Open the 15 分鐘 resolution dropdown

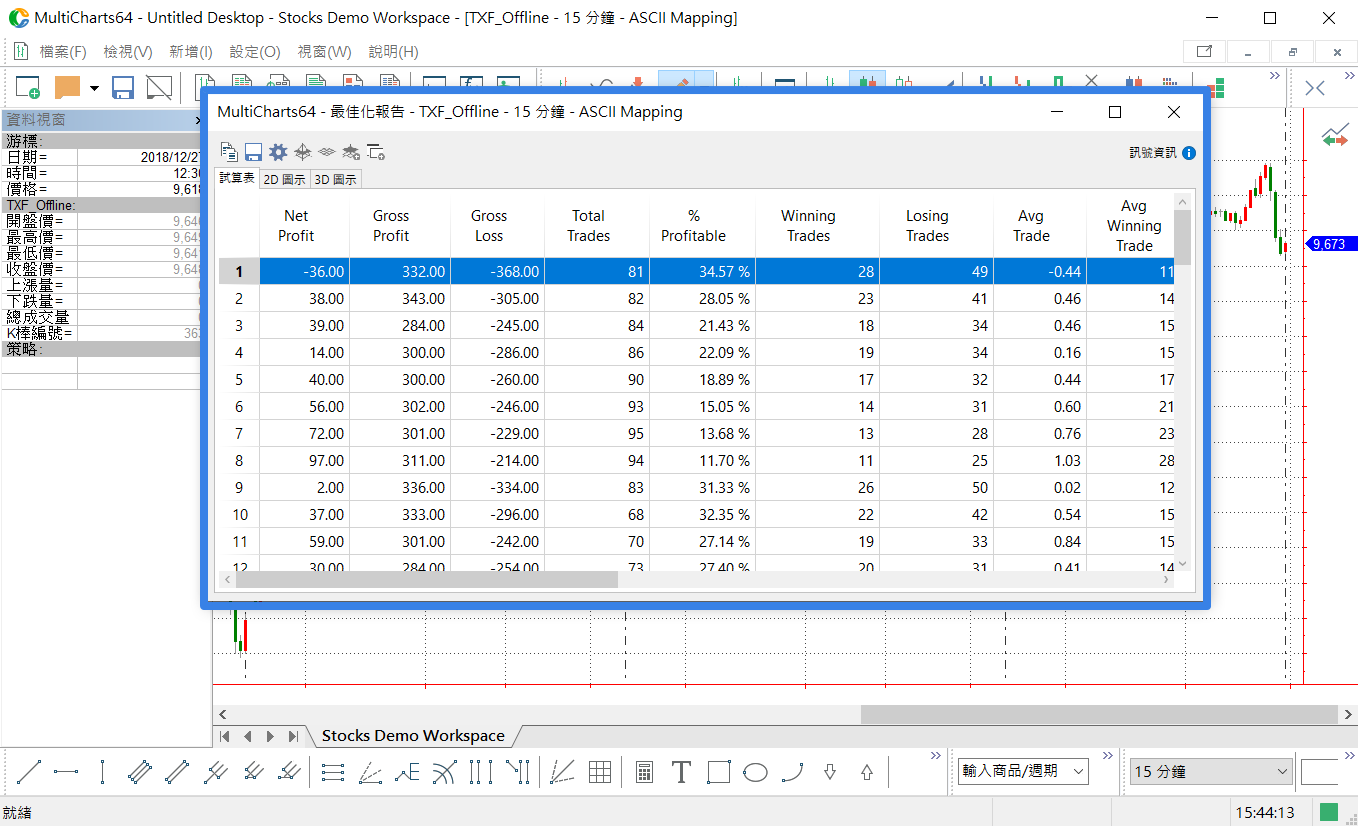click(1211, 772)
